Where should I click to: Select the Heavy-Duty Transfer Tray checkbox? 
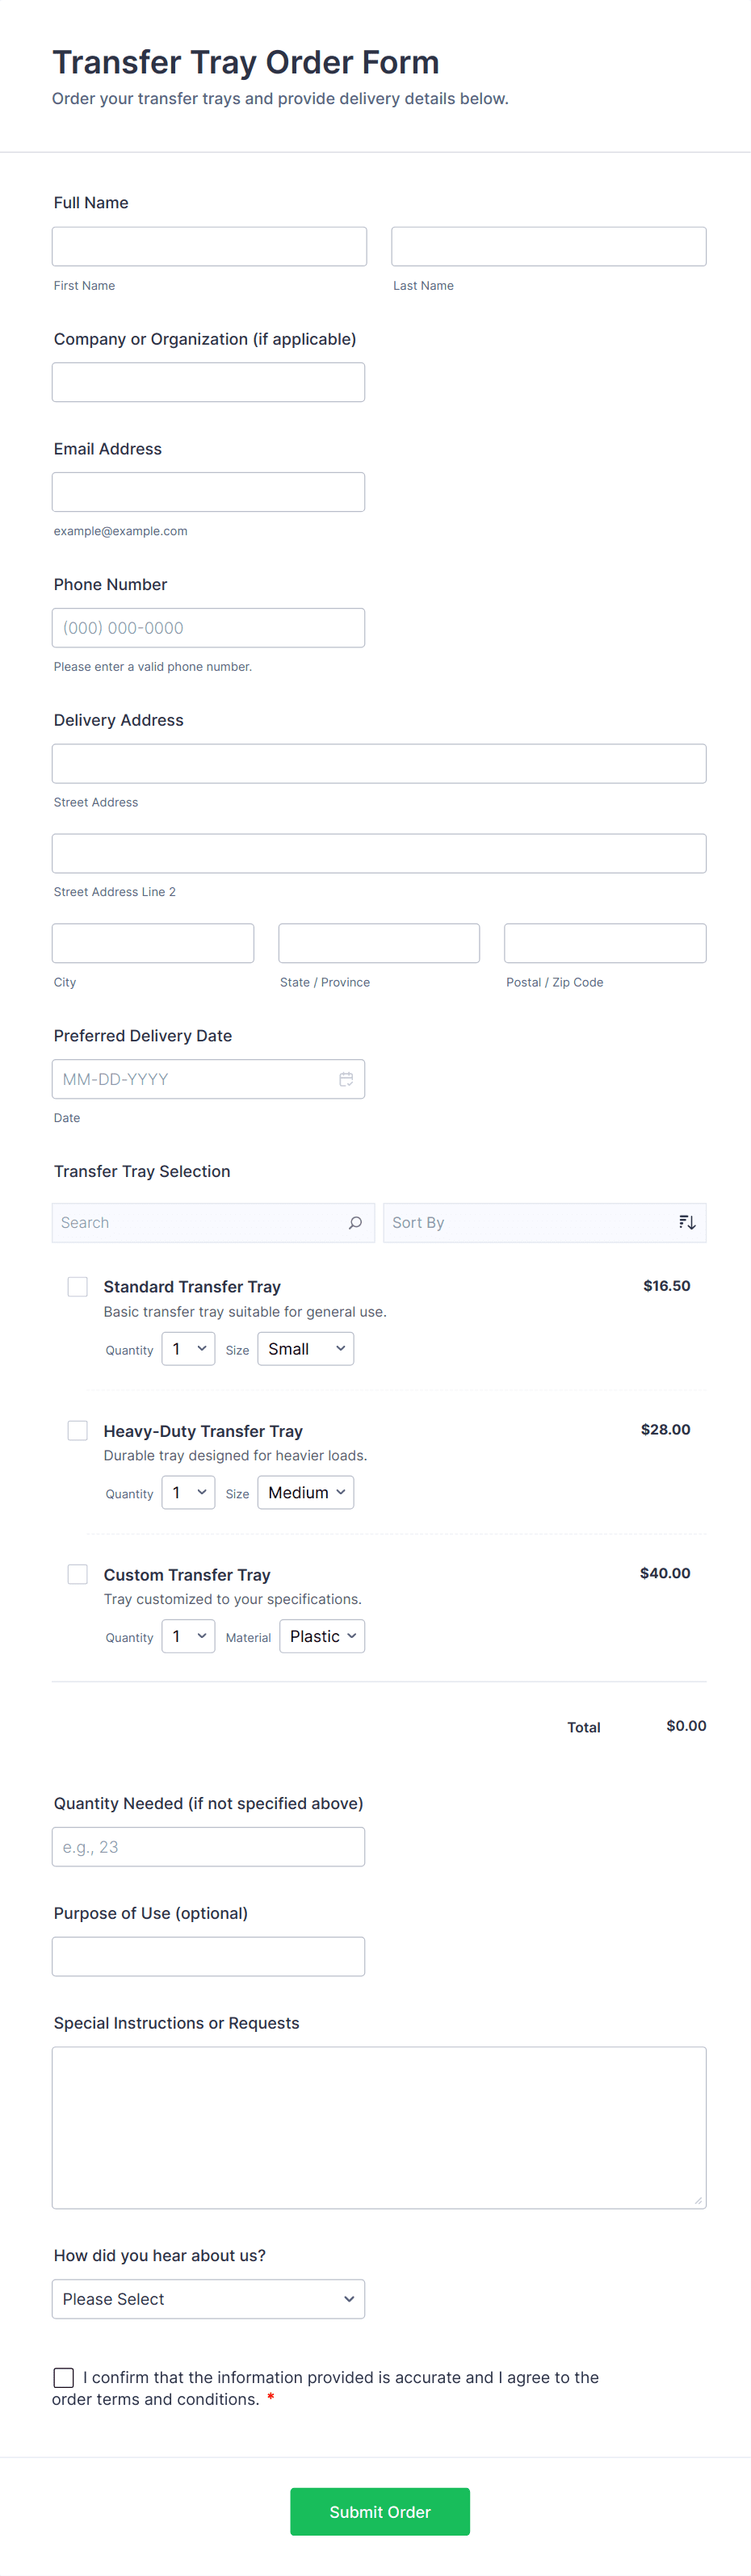point(77,1430)
